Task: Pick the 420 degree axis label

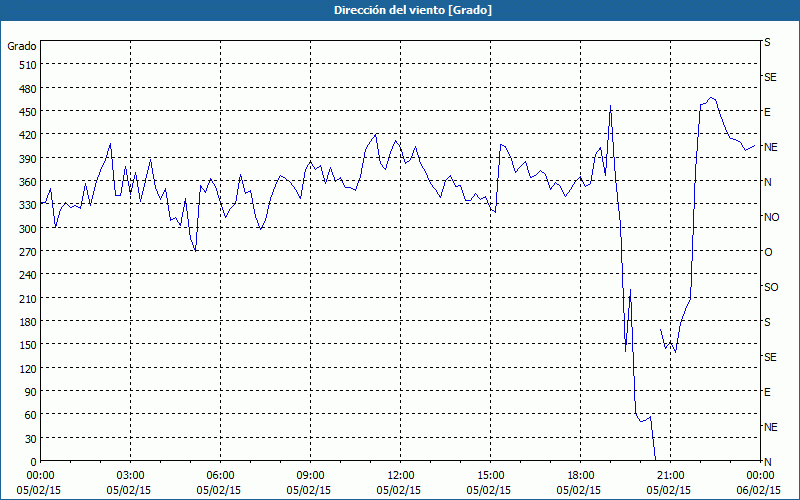Action: (29, 135)
